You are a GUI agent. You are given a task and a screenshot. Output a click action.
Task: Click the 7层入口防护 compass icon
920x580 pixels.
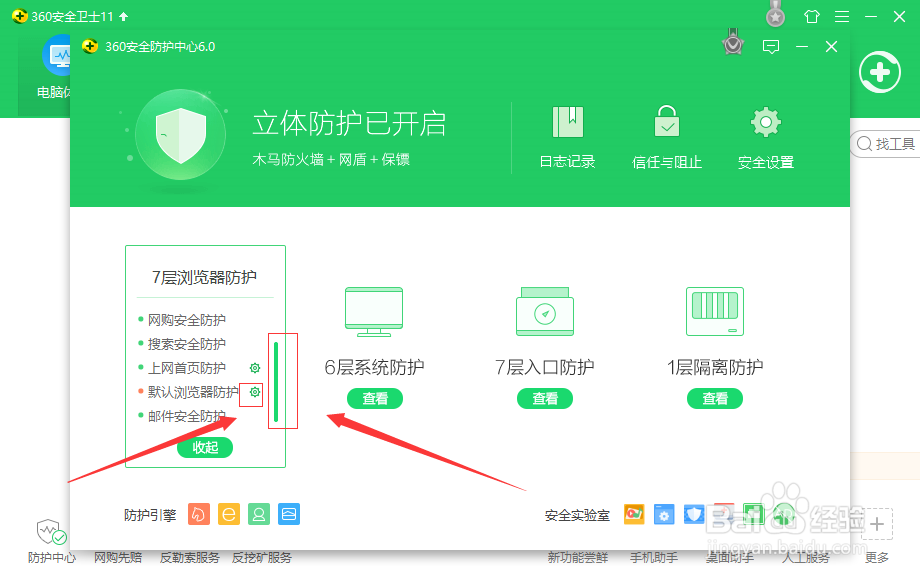545,311
